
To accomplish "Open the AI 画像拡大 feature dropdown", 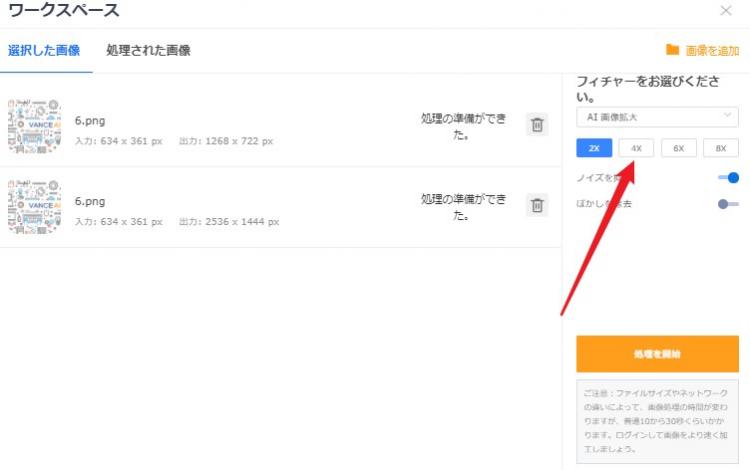I will [657, 117].
